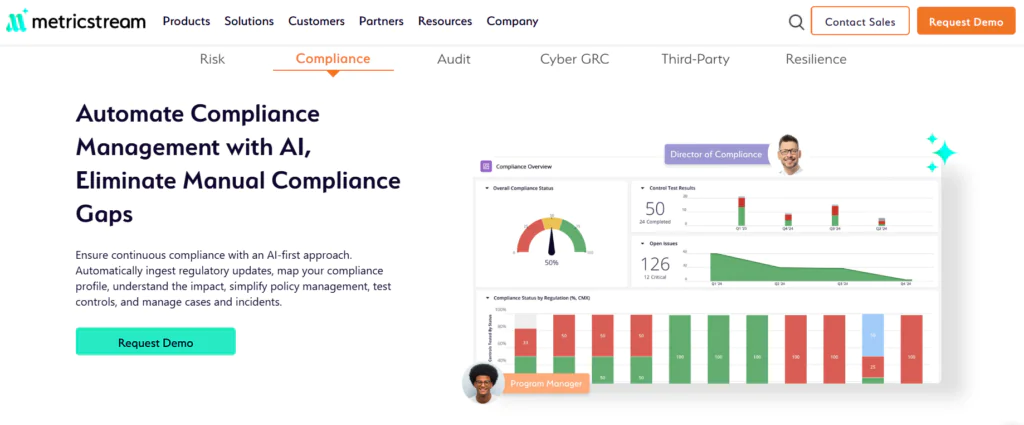Click the 126 open issues count
This screenshot has width=1024, height=425.
(655, 264)
